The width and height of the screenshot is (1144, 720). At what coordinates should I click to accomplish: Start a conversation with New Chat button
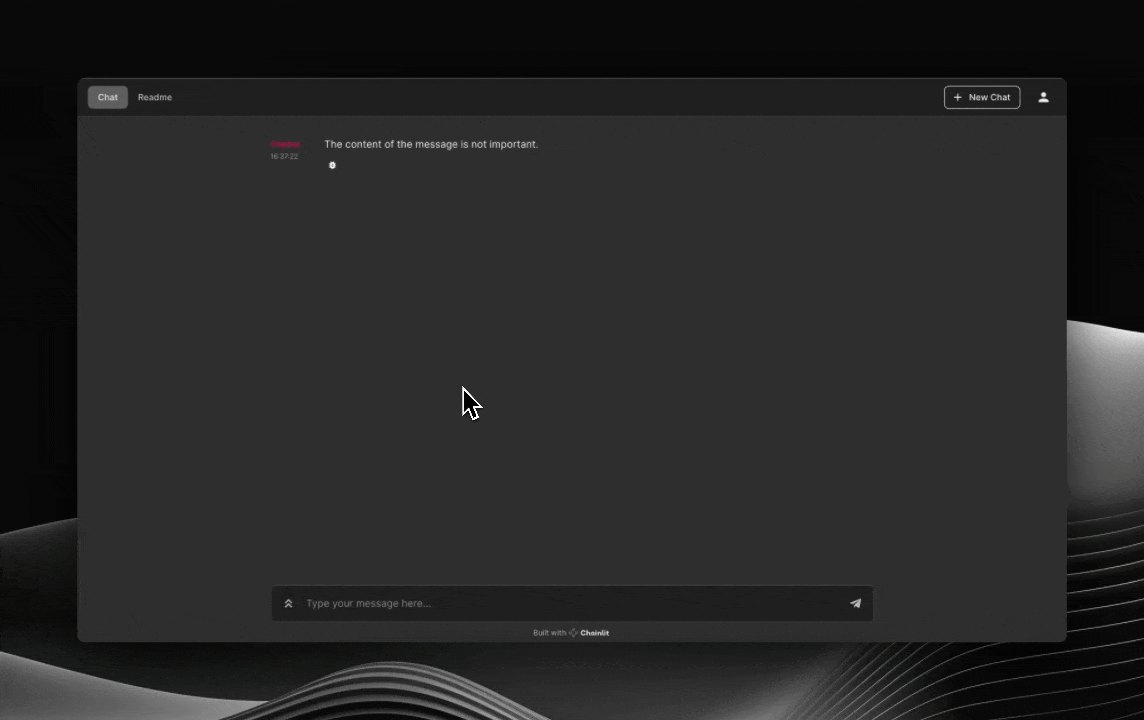(982, 97)
